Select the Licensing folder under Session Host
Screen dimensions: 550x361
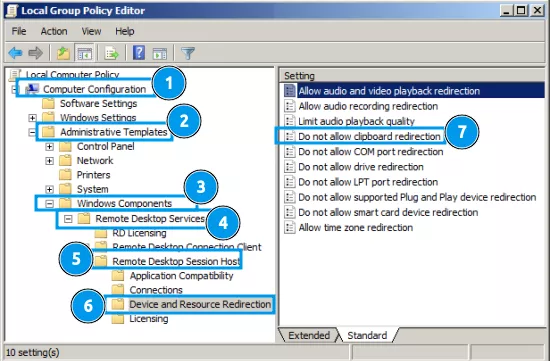click(148, 319)
